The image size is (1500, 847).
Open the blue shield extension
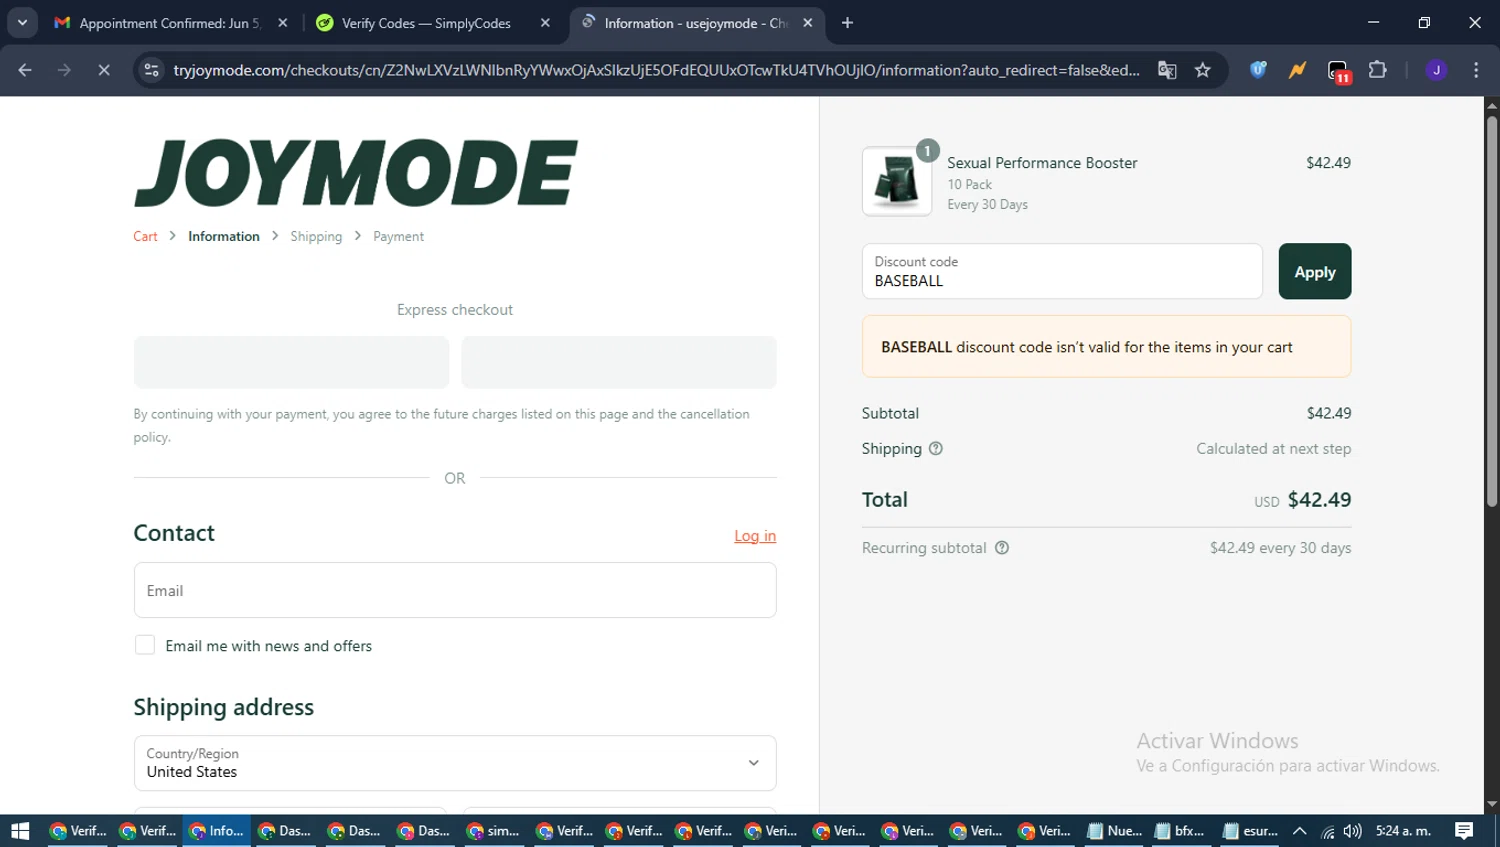1258,70
